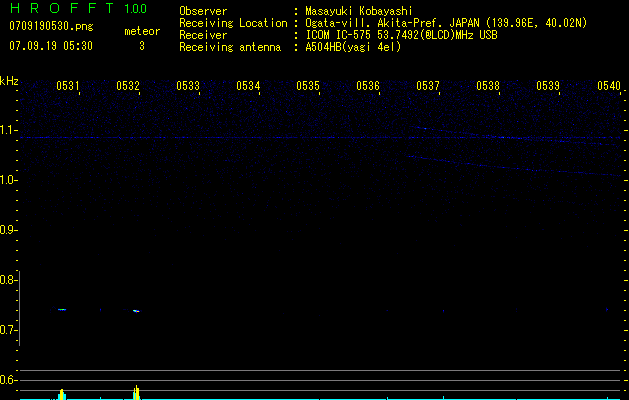Click the observer name Masayuki Kobayashi

click(x=358, y=11)
